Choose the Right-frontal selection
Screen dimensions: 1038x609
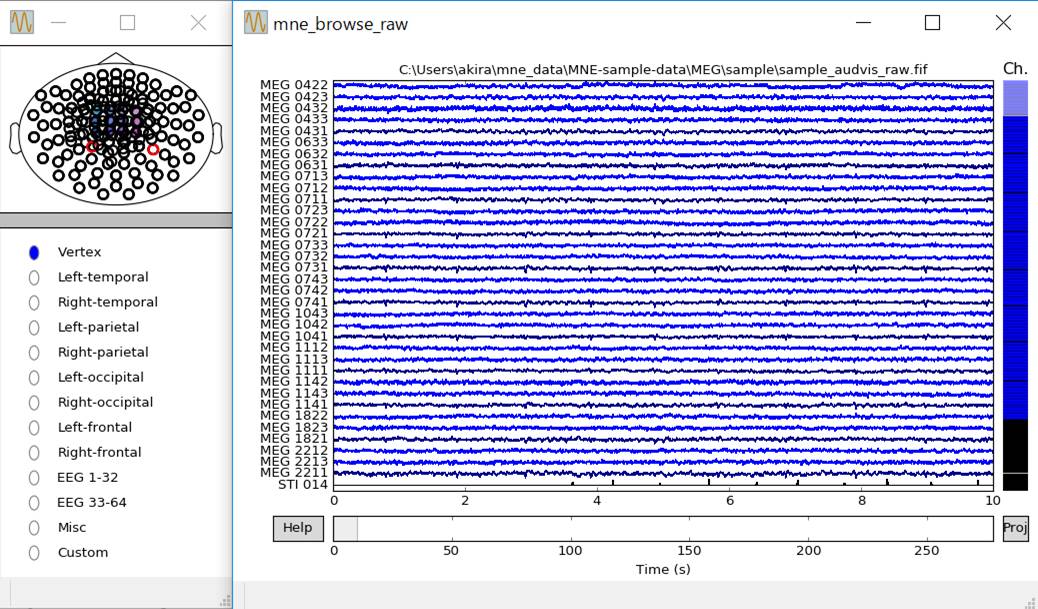coord(34,453)
